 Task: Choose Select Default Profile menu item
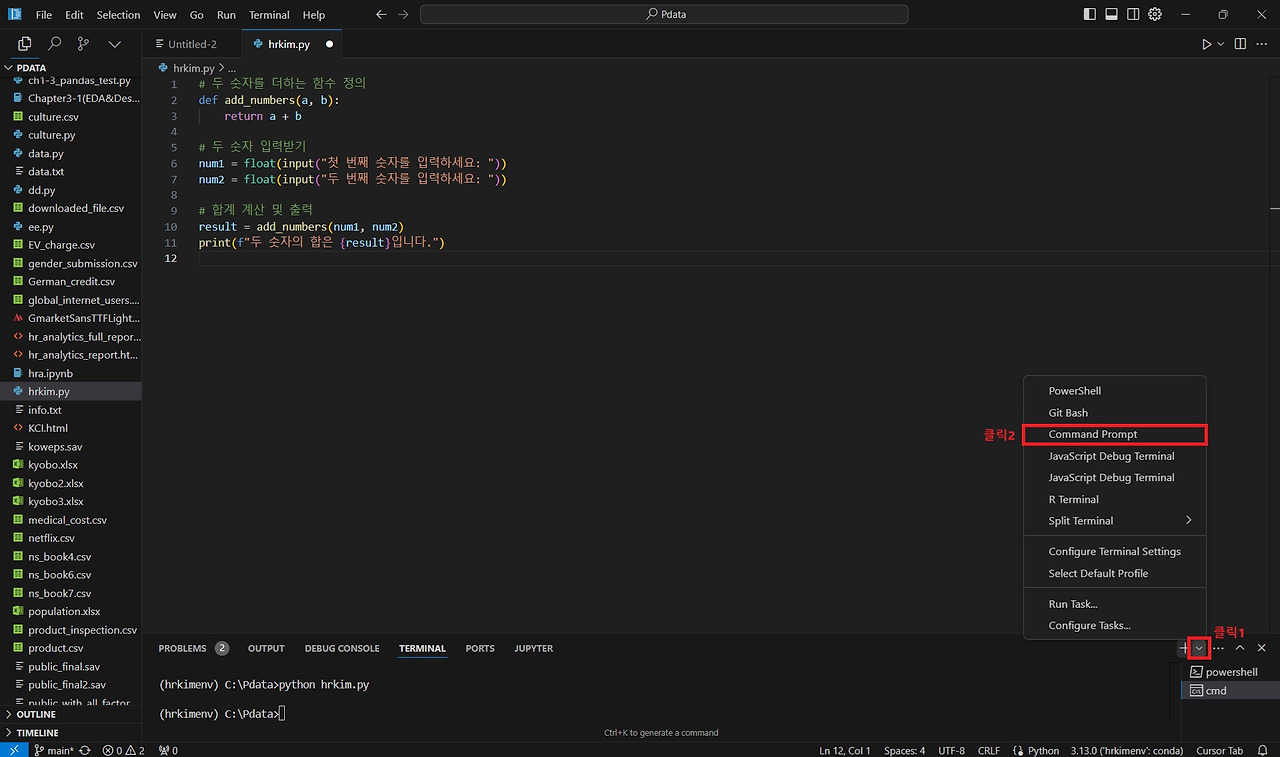(x=1115, y=574)
